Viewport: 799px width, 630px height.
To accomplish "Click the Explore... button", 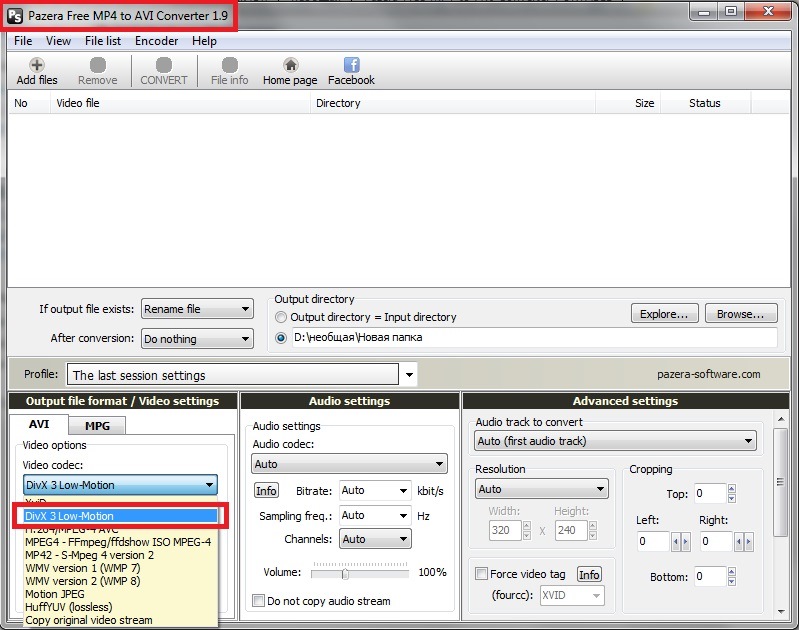I will coord(664,313).
